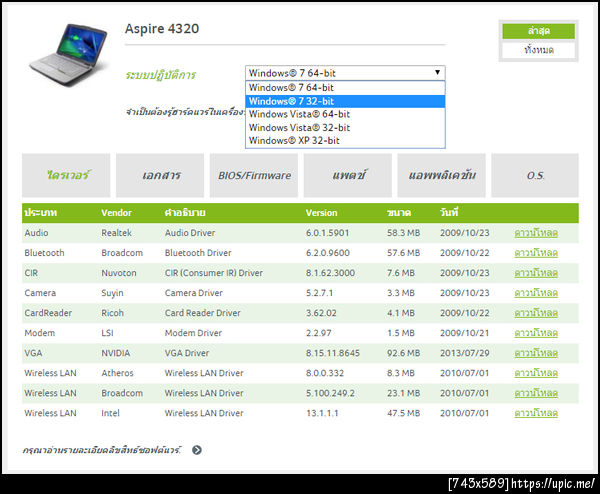Open the operating system dropdown arrow
Image resolution: width=600 pixels, height=494 pixels.
click(437, 72)
